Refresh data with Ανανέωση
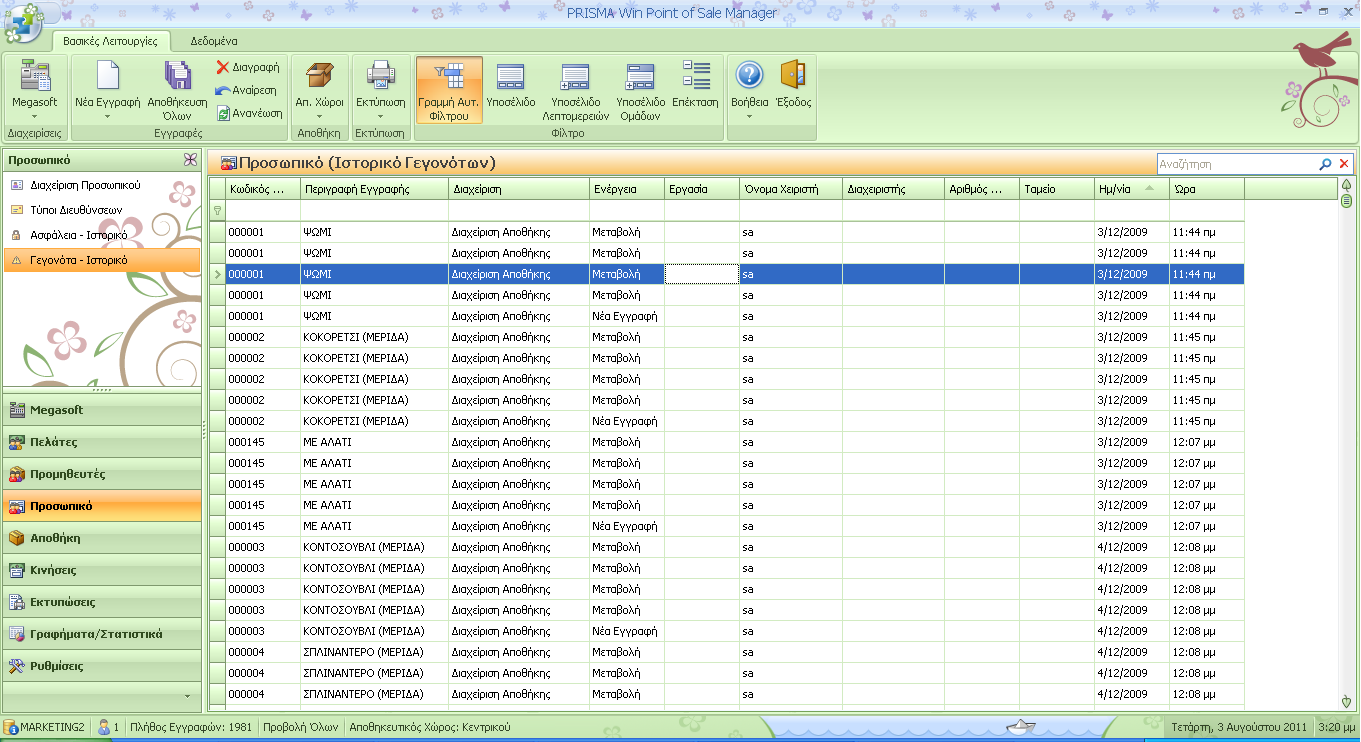This screenshot has height=742, width=1361. tap(249, 113)
